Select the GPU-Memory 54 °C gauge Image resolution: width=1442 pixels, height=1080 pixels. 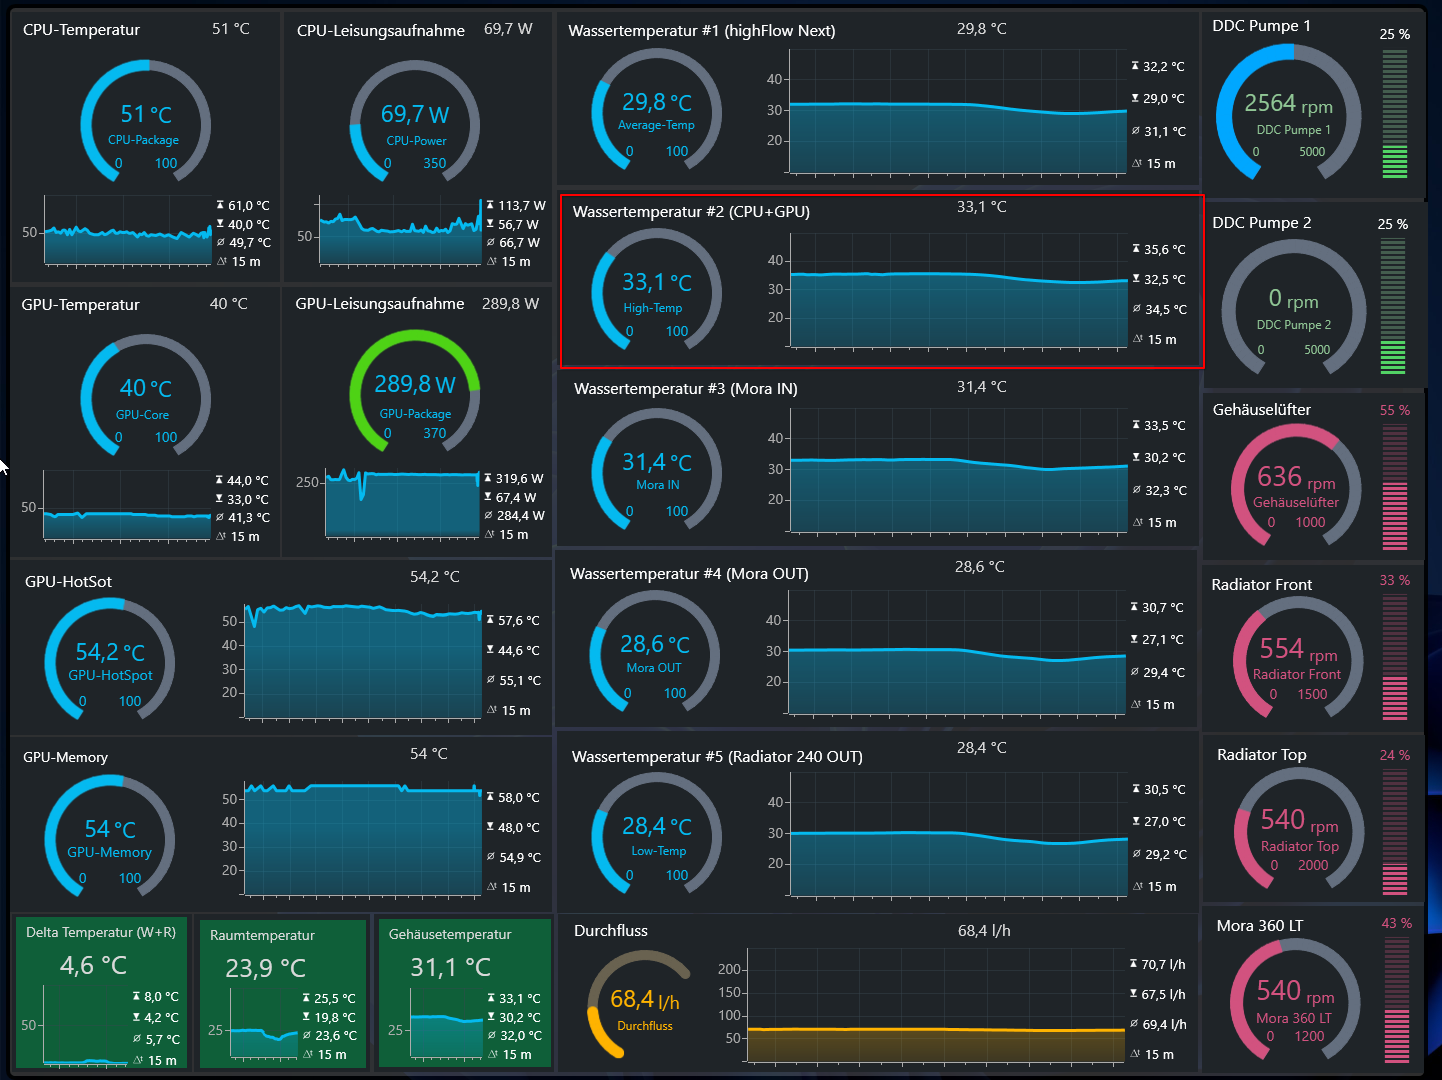[110, 837]
